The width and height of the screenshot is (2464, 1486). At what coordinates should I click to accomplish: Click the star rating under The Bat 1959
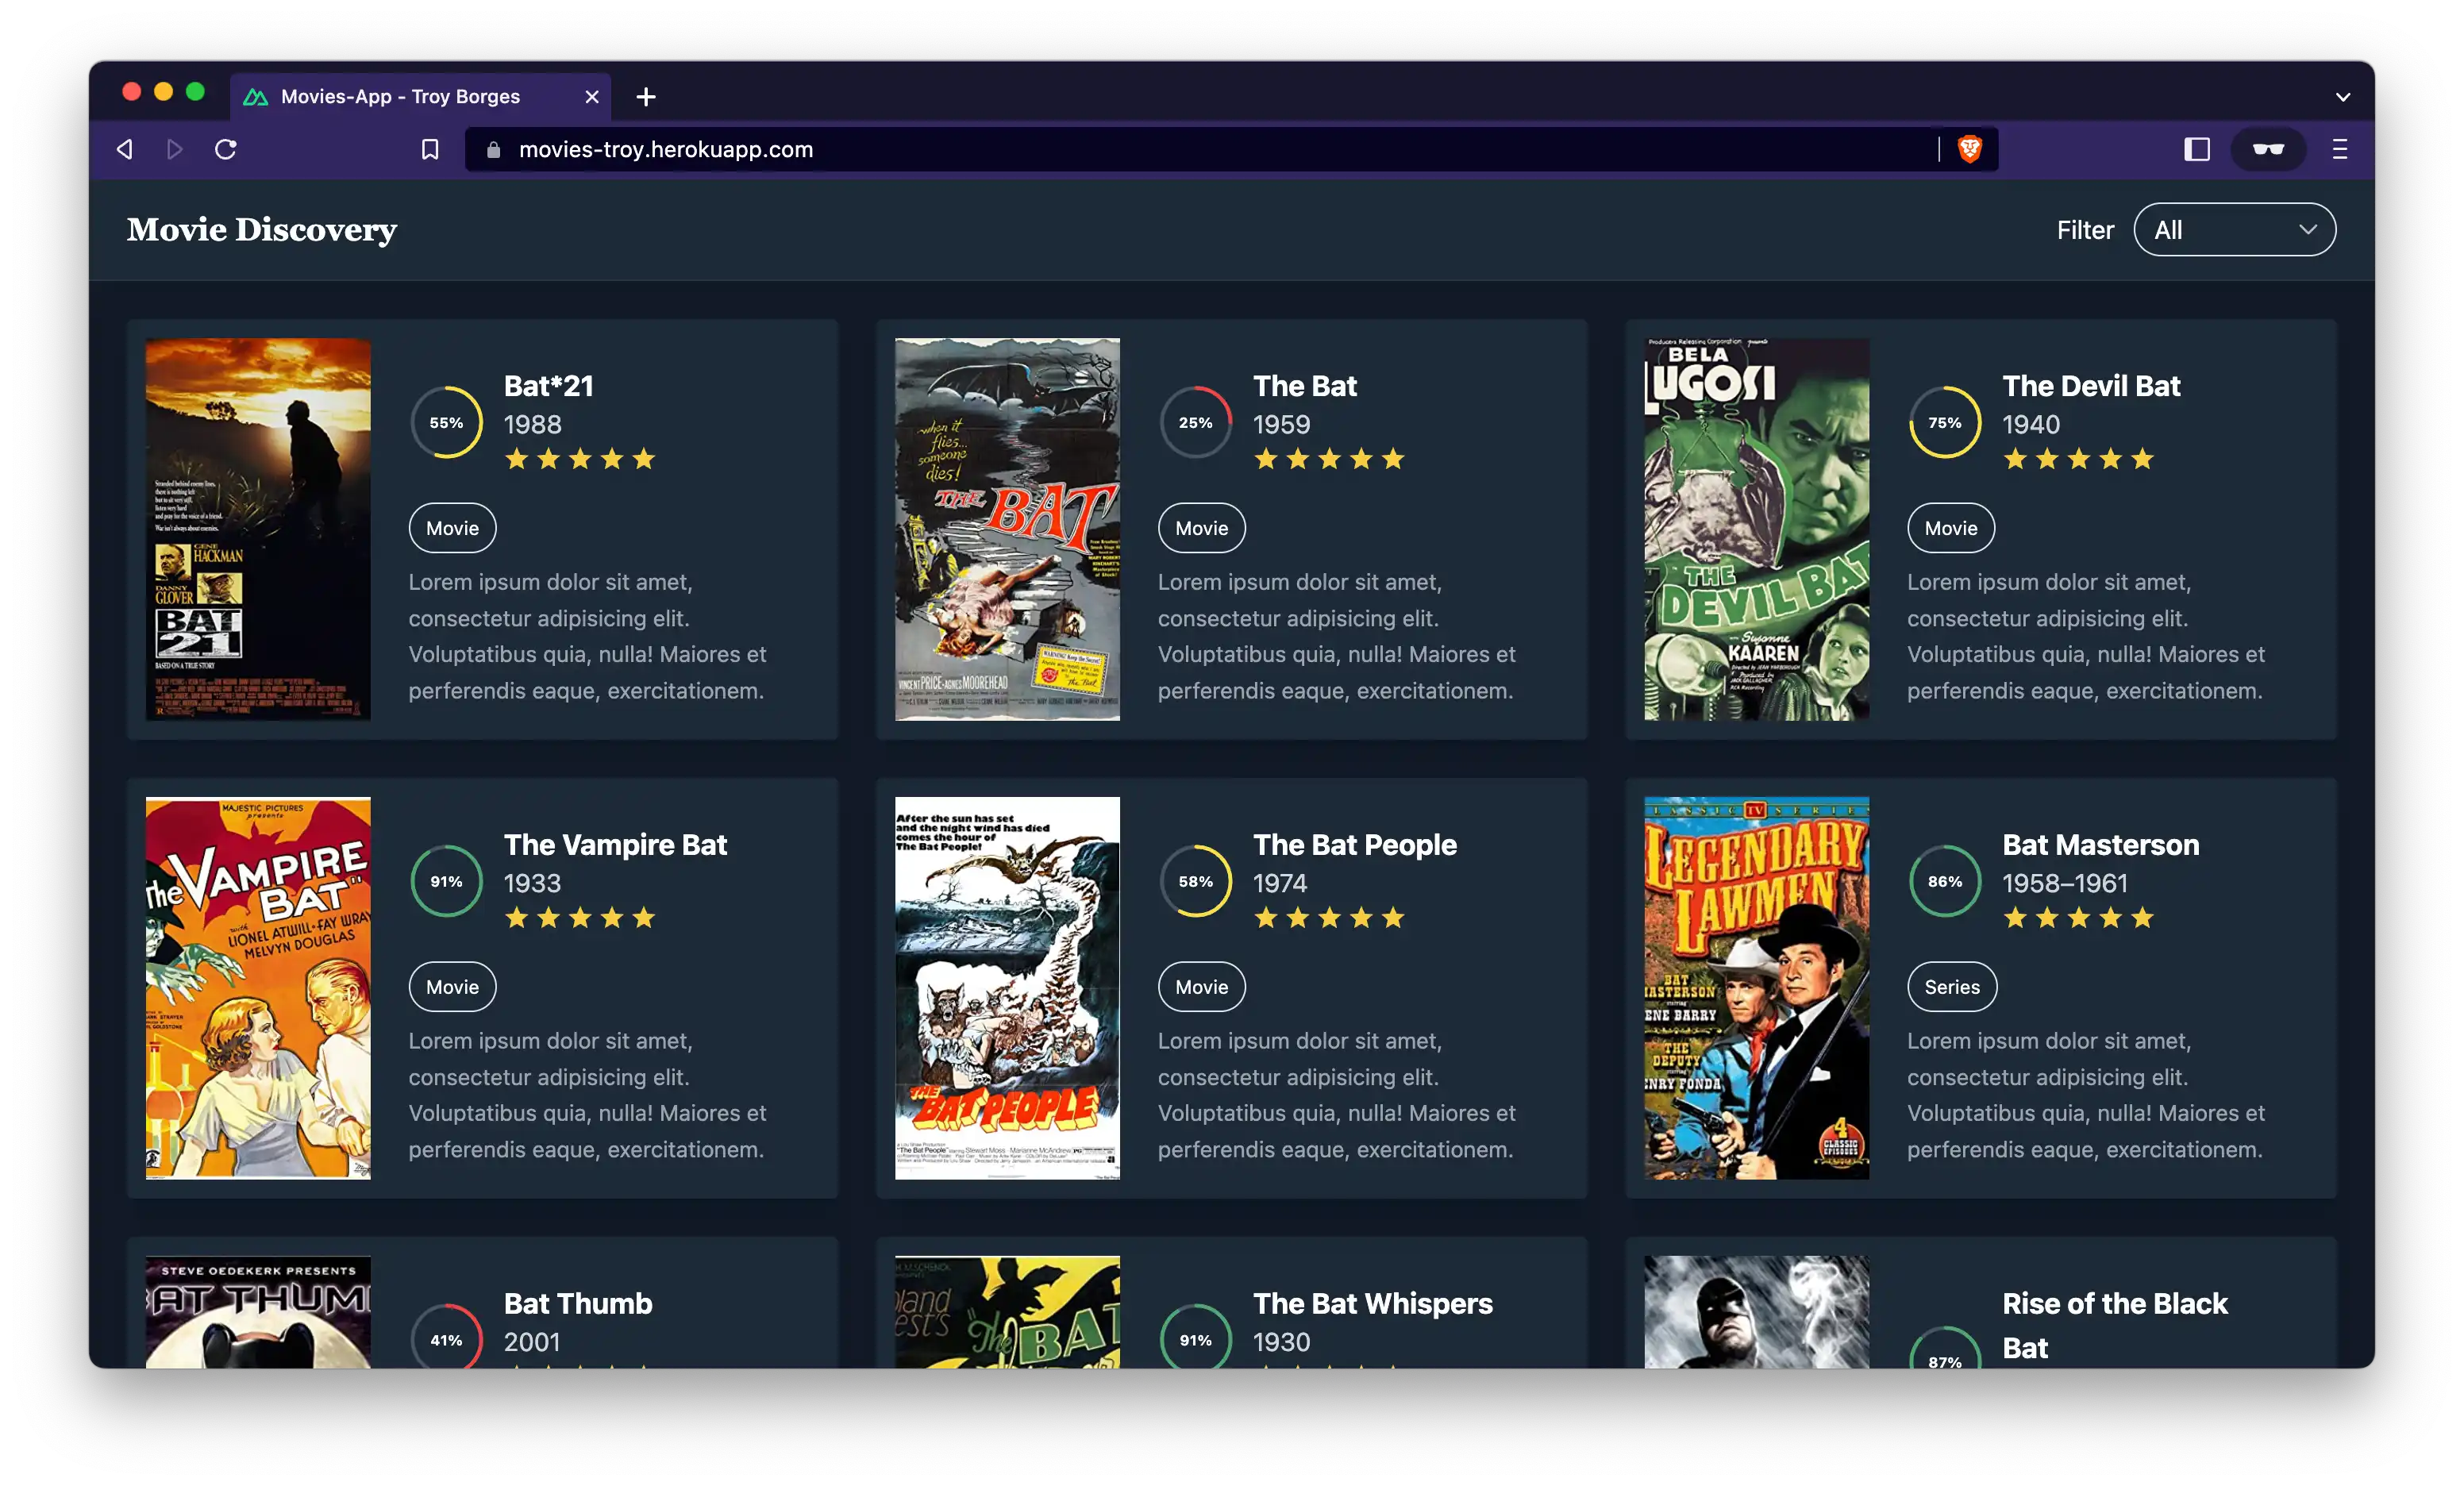[x=1329, y=459]
